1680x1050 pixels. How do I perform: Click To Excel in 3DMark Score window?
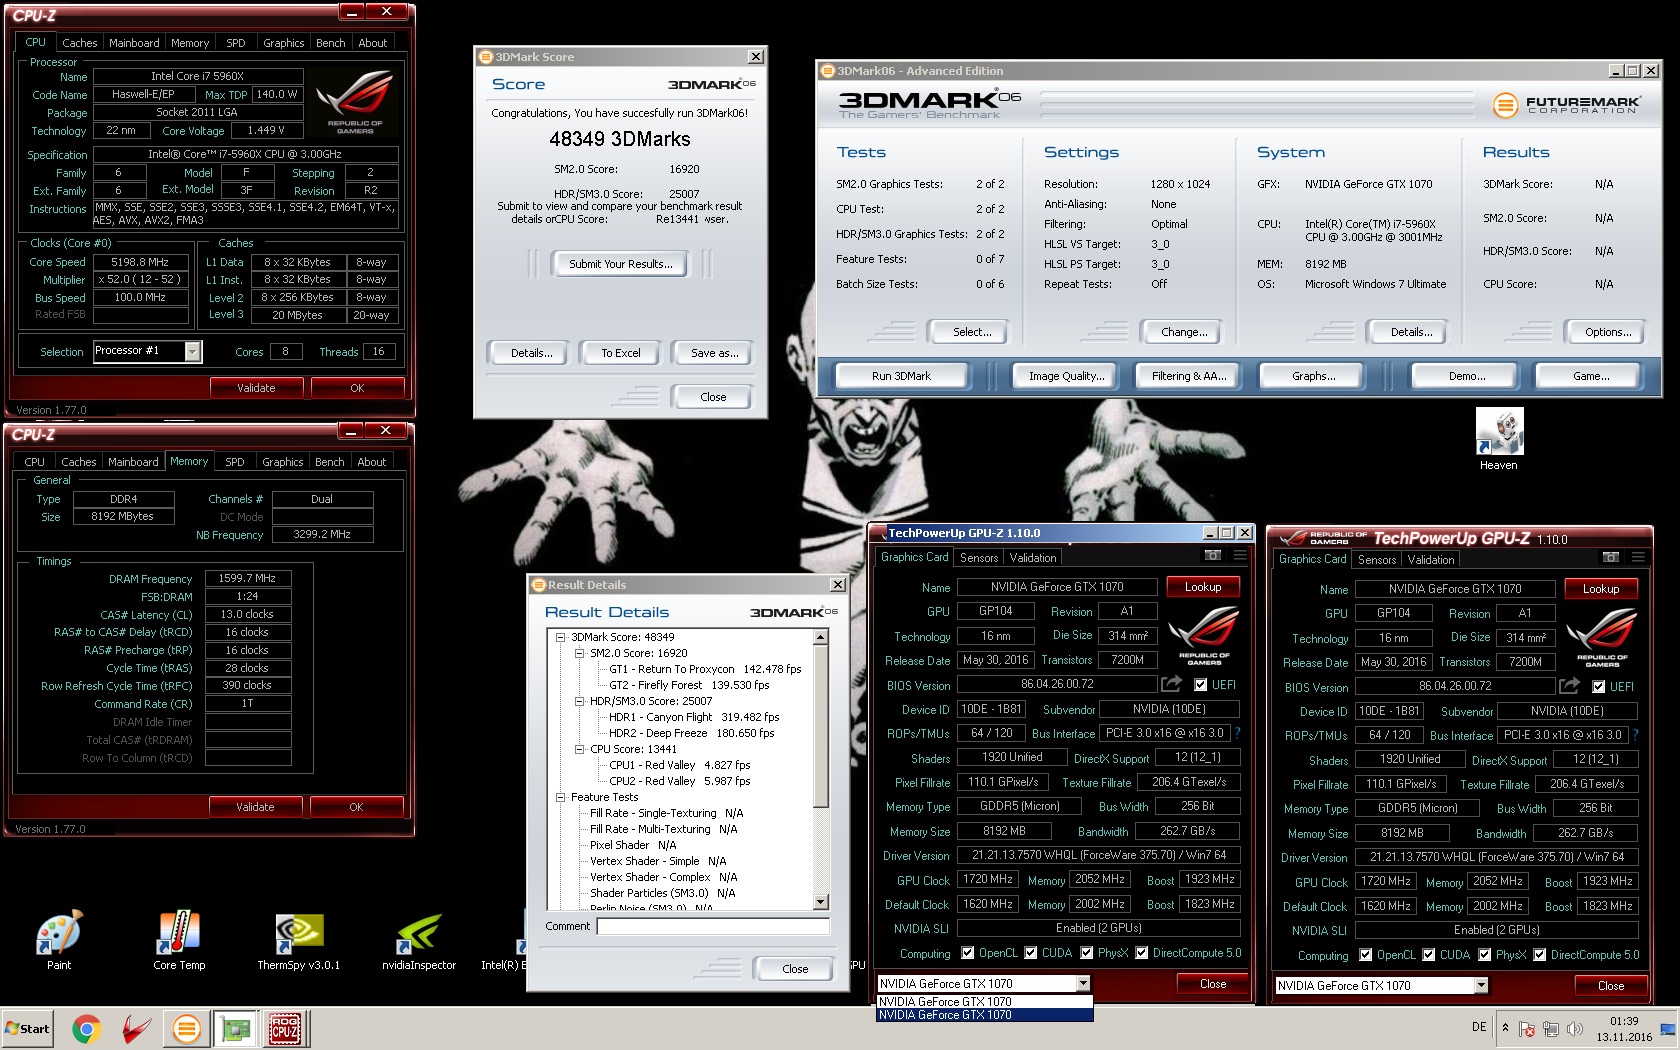[620, 353]
